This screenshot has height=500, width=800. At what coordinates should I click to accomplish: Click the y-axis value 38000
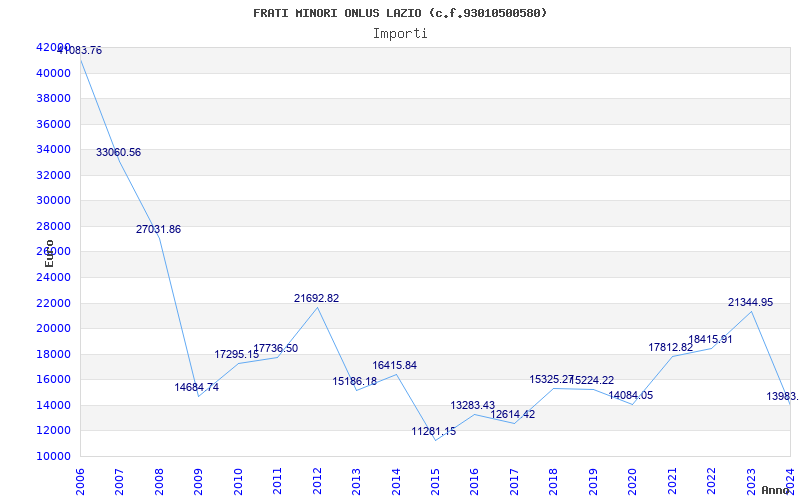point(53,98)
